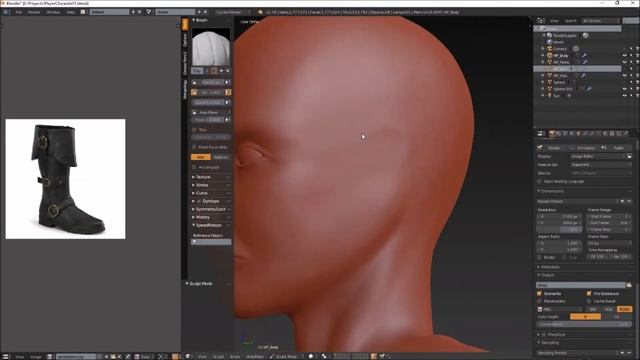640x360 pixels.
Task: Switch to the Grease Pencil tool shelf tab
Action: [x=185, y=62]
